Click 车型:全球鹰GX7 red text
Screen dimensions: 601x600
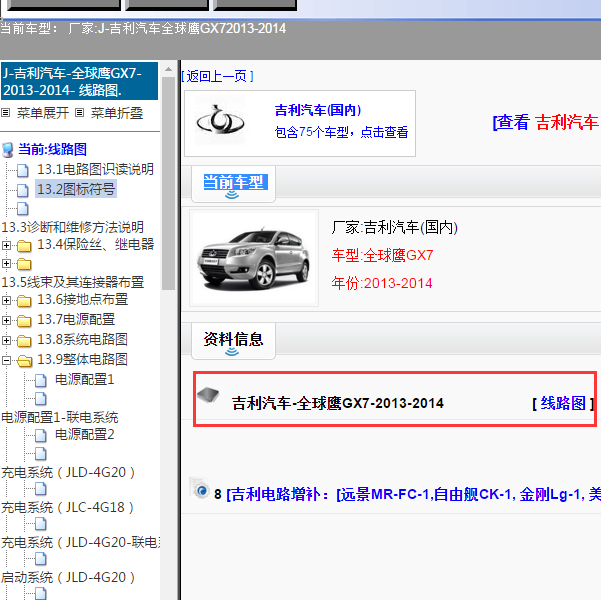(x=383, y=255)
